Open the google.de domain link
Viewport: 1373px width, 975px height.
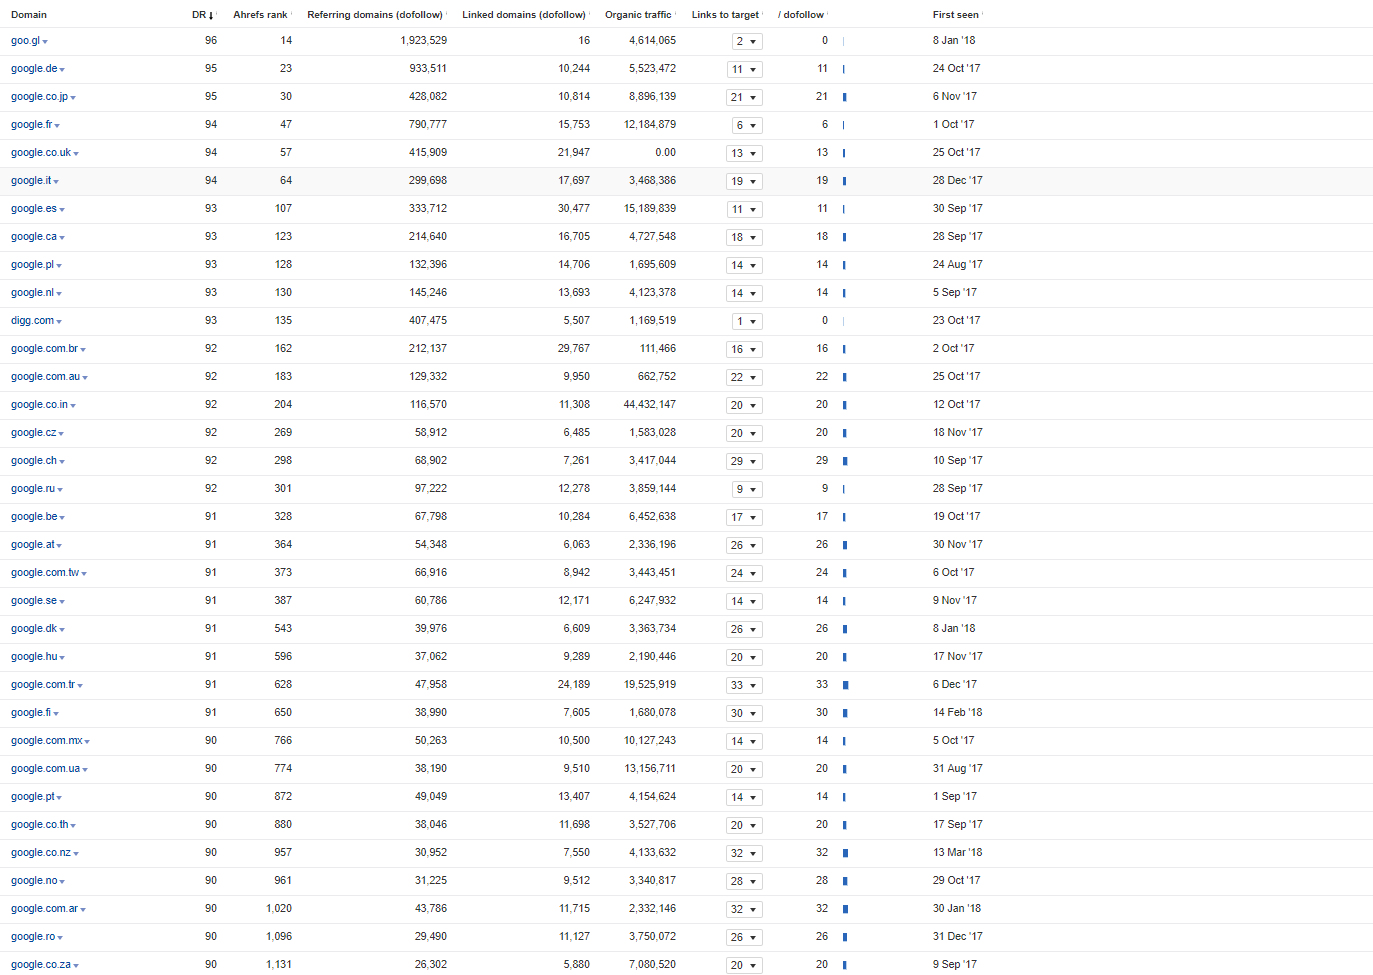[x=34, y=68]
